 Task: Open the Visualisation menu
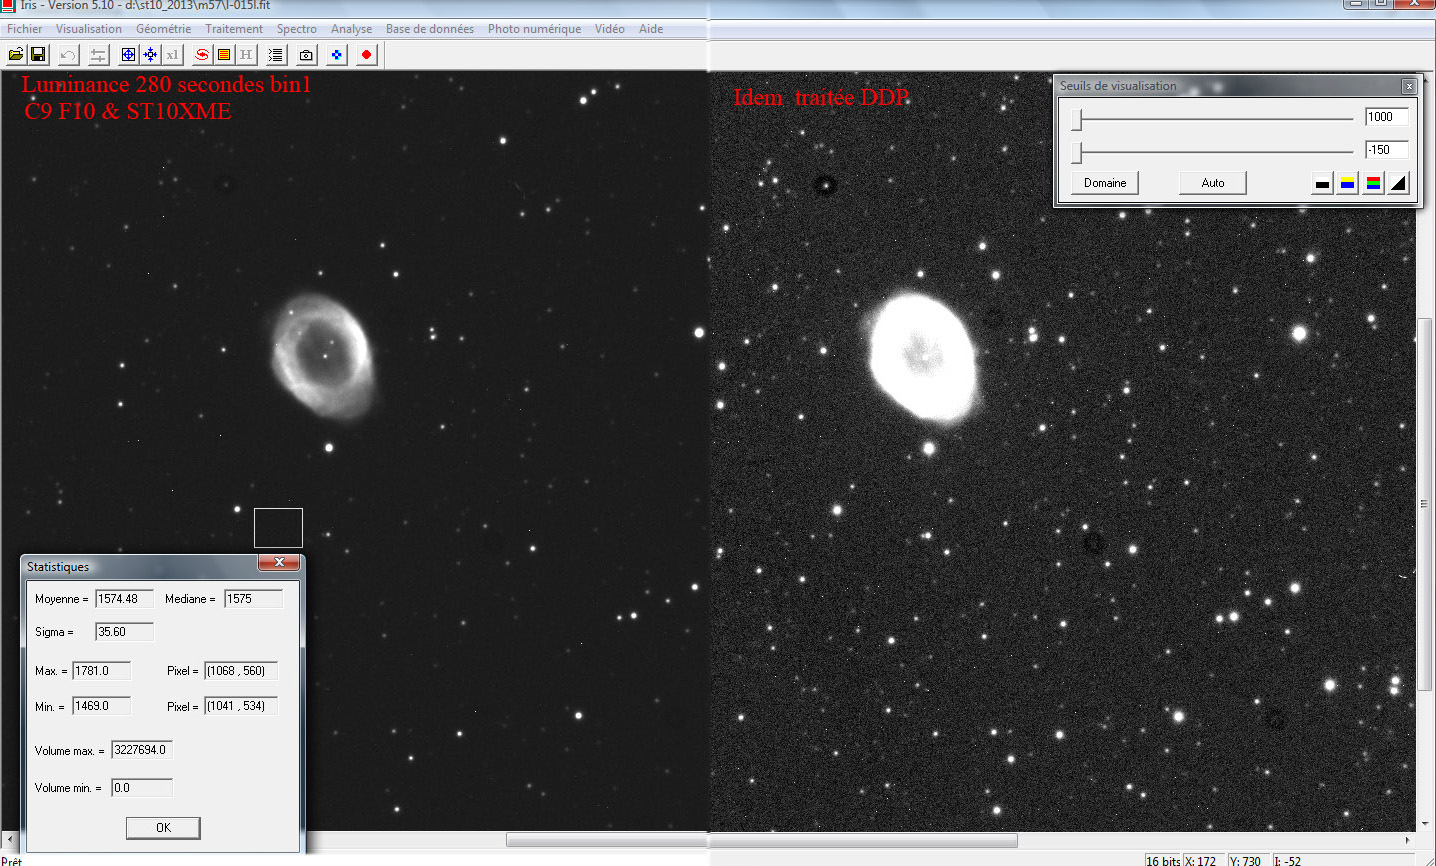(89, 29)
